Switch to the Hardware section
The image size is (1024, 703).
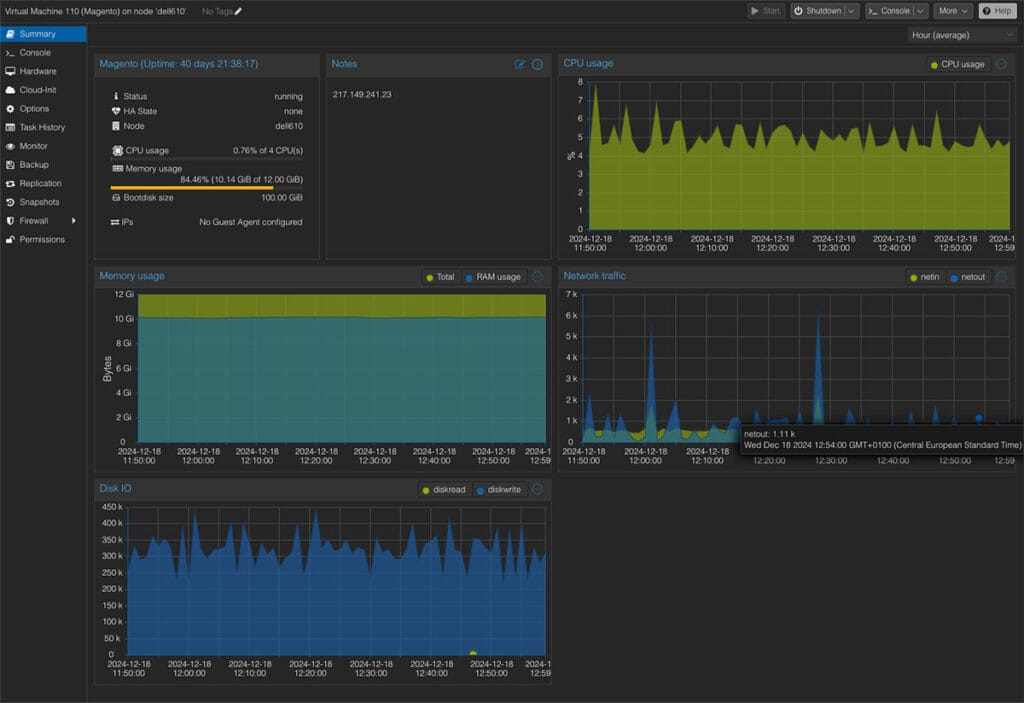tap(38, 71)
